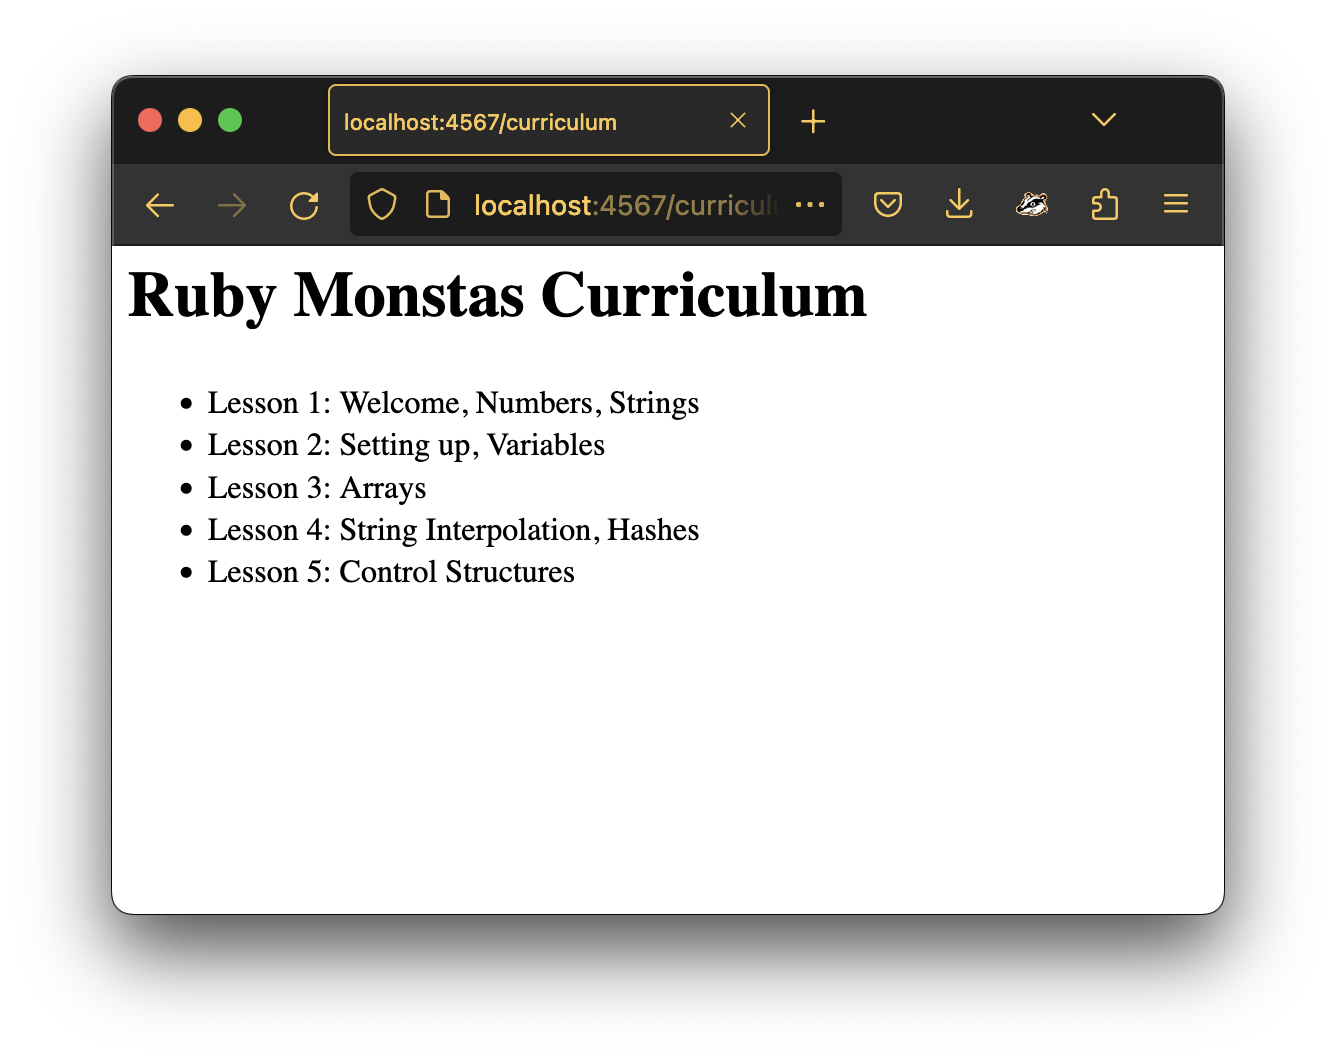Open the browser extensions panel

[1105, 204]
